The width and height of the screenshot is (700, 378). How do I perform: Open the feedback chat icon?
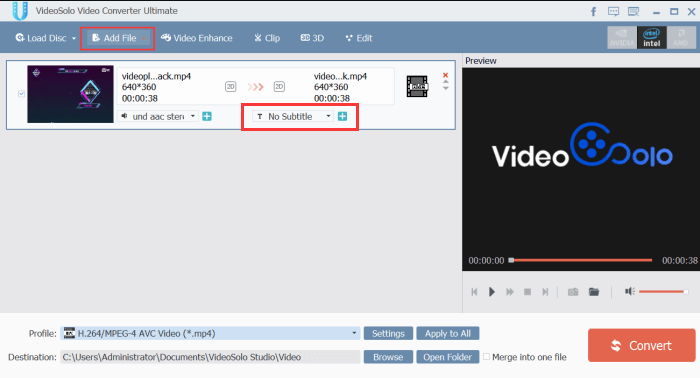(613, 12)
